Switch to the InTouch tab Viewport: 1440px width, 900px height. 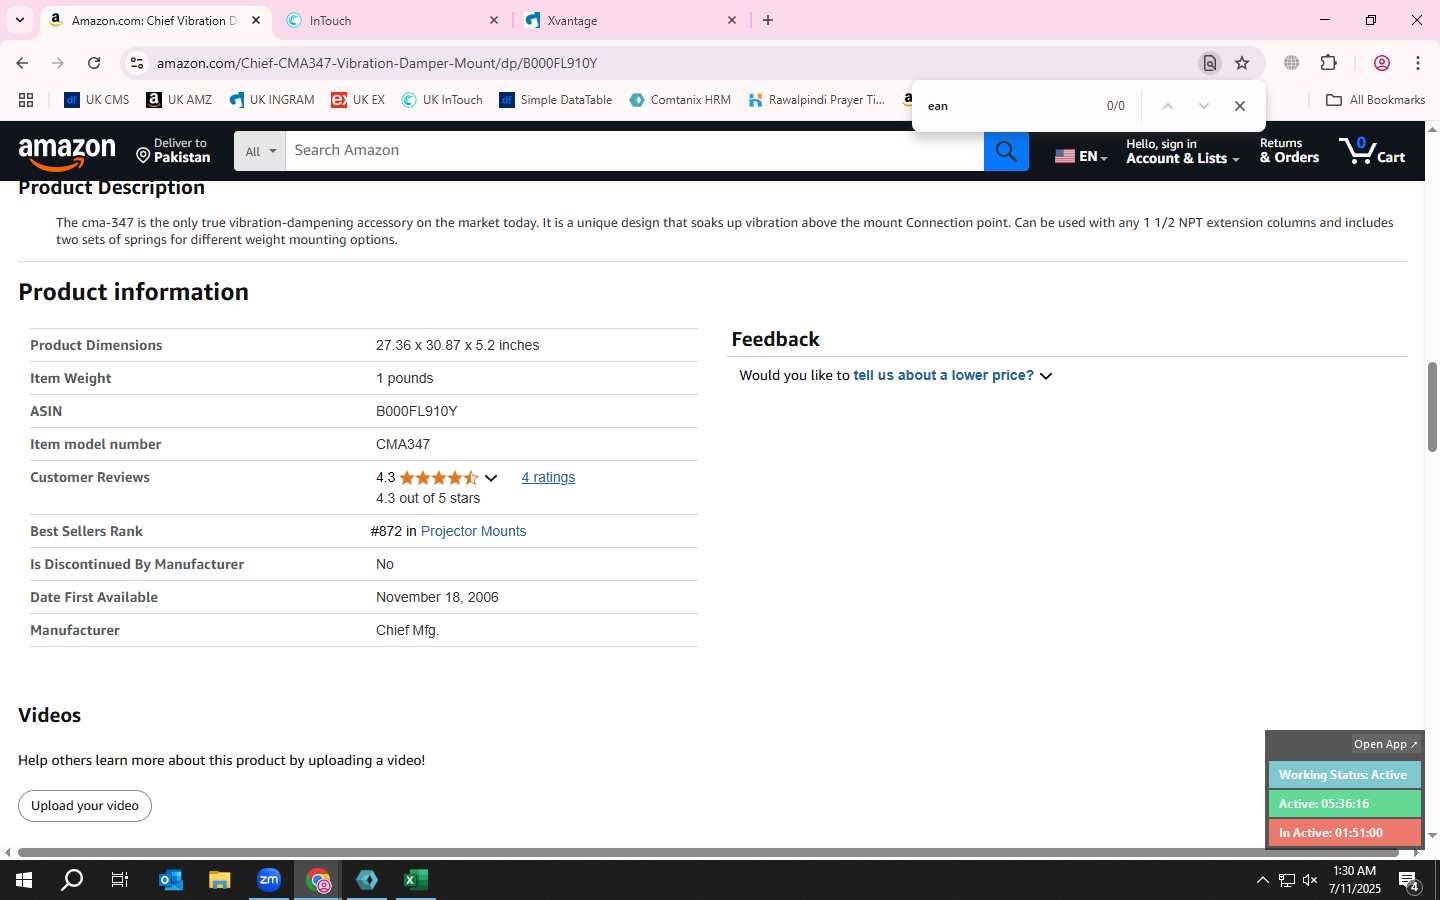point(392,20)
